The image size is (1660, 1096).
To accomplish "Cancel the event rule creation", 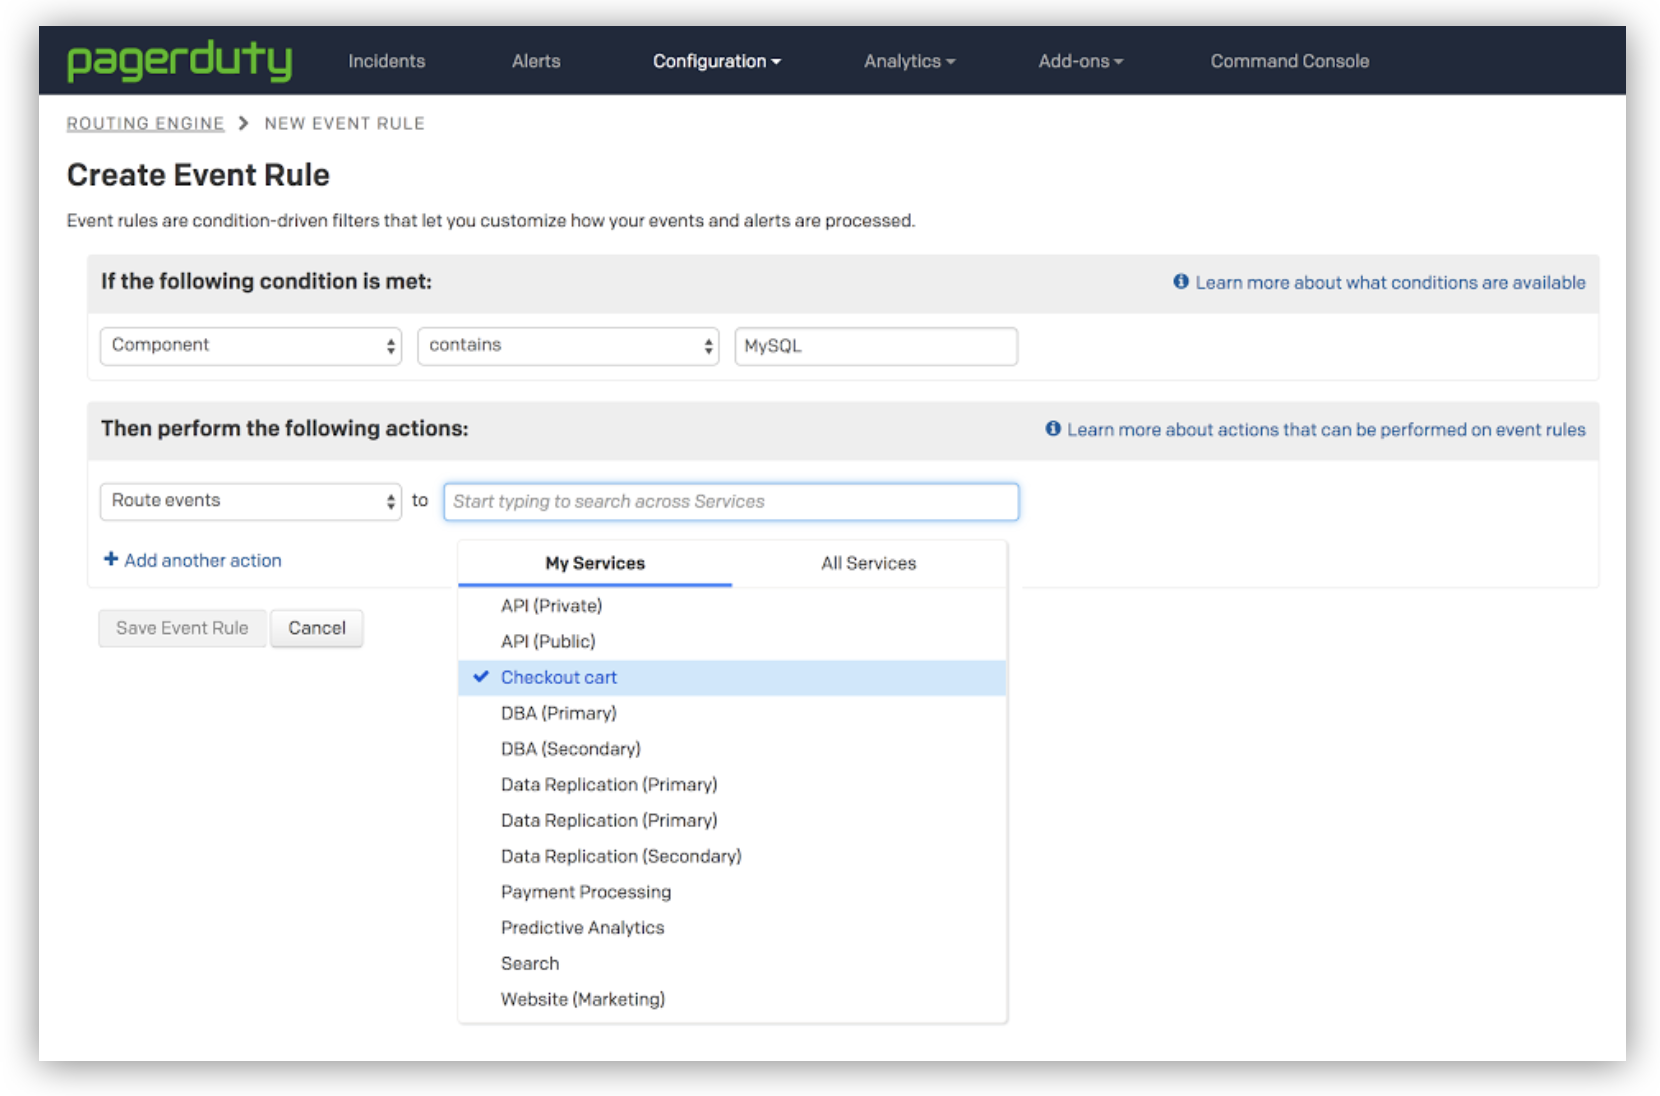I will pyautogui.click(x=316, y=628).
